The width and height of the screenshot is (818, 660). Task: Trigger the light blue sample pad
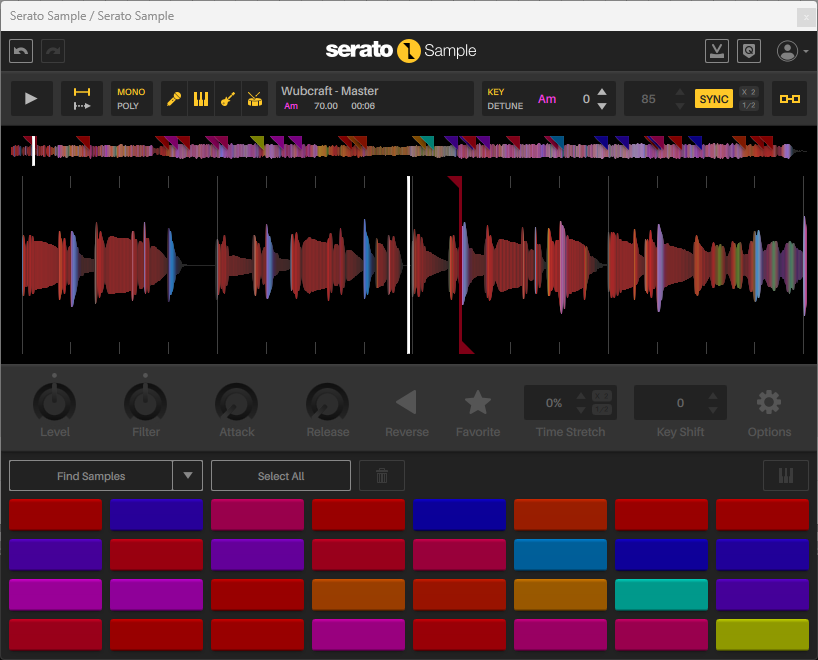click(x=560, y=555)
